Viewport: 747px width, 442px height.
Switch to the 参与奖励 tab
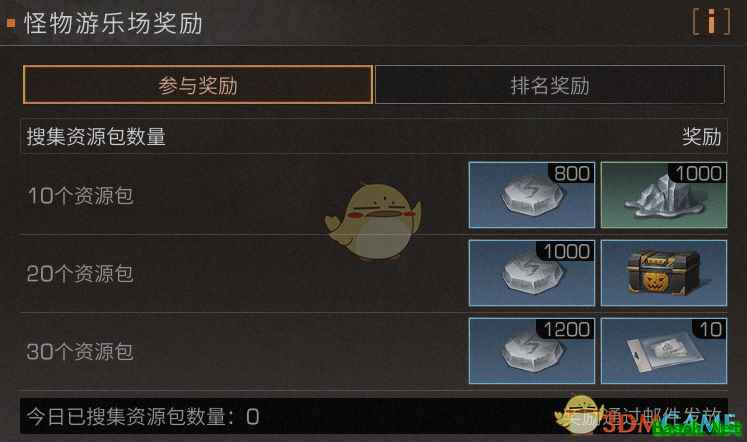(198, 85)
